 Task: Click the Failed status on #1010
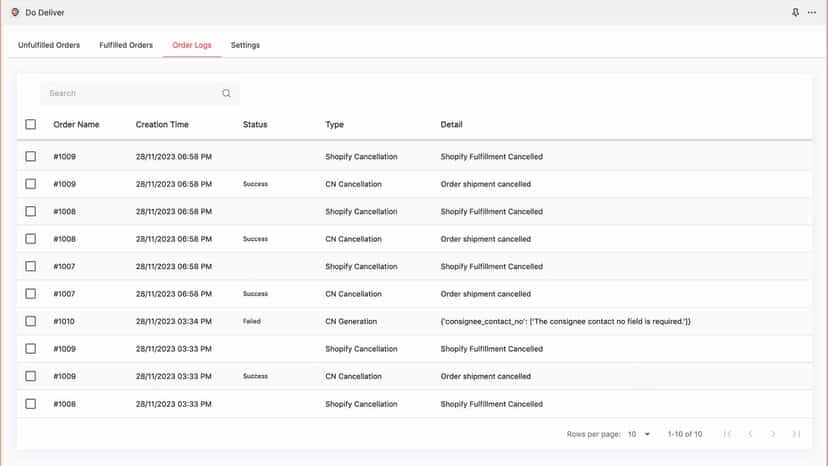(x=252, y=321)
